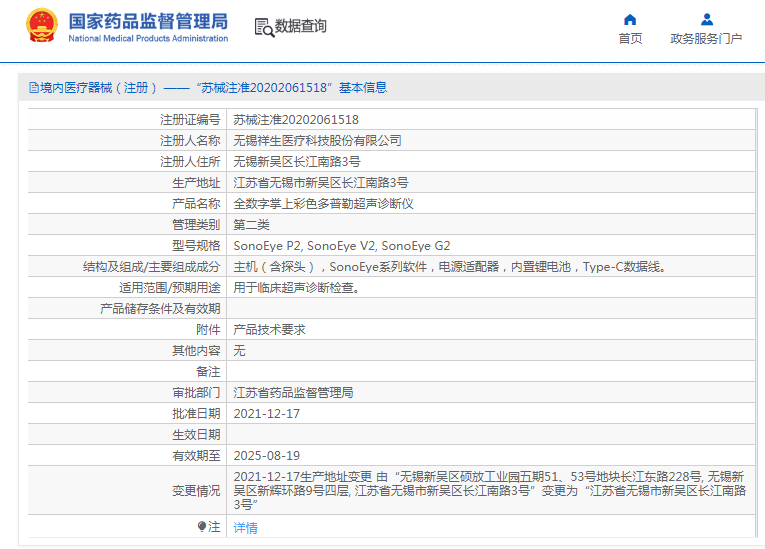765x549 pixels.
Task: Click the 有效期至 label
Action: click(x=196, y=455)
